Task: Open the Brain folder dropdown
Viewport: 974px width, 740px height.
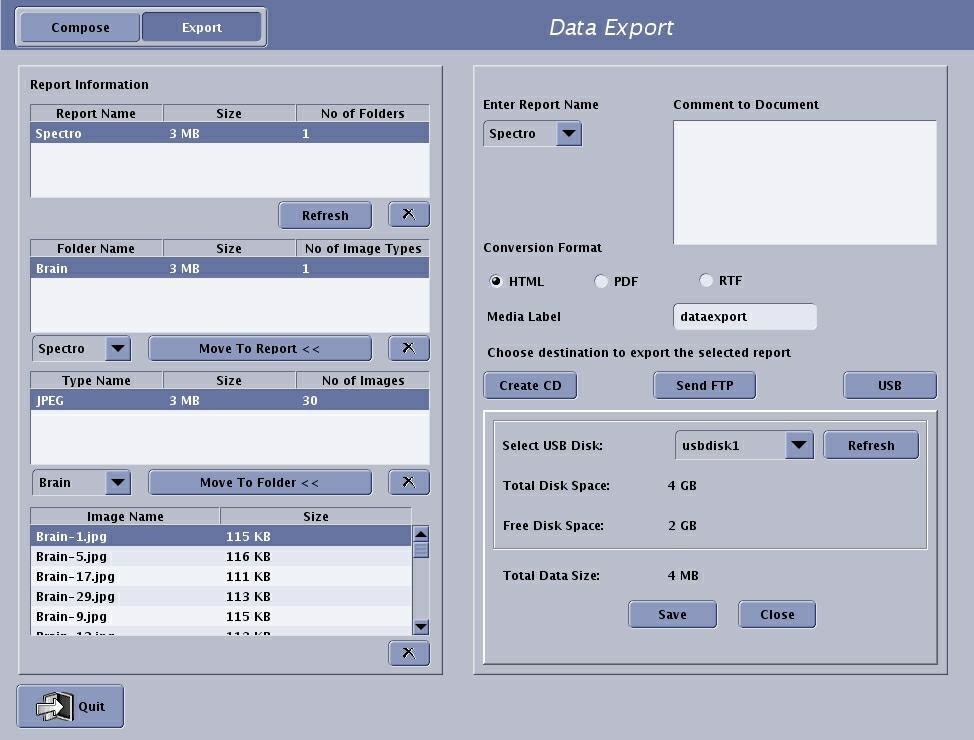Action: tap(117, 483)
